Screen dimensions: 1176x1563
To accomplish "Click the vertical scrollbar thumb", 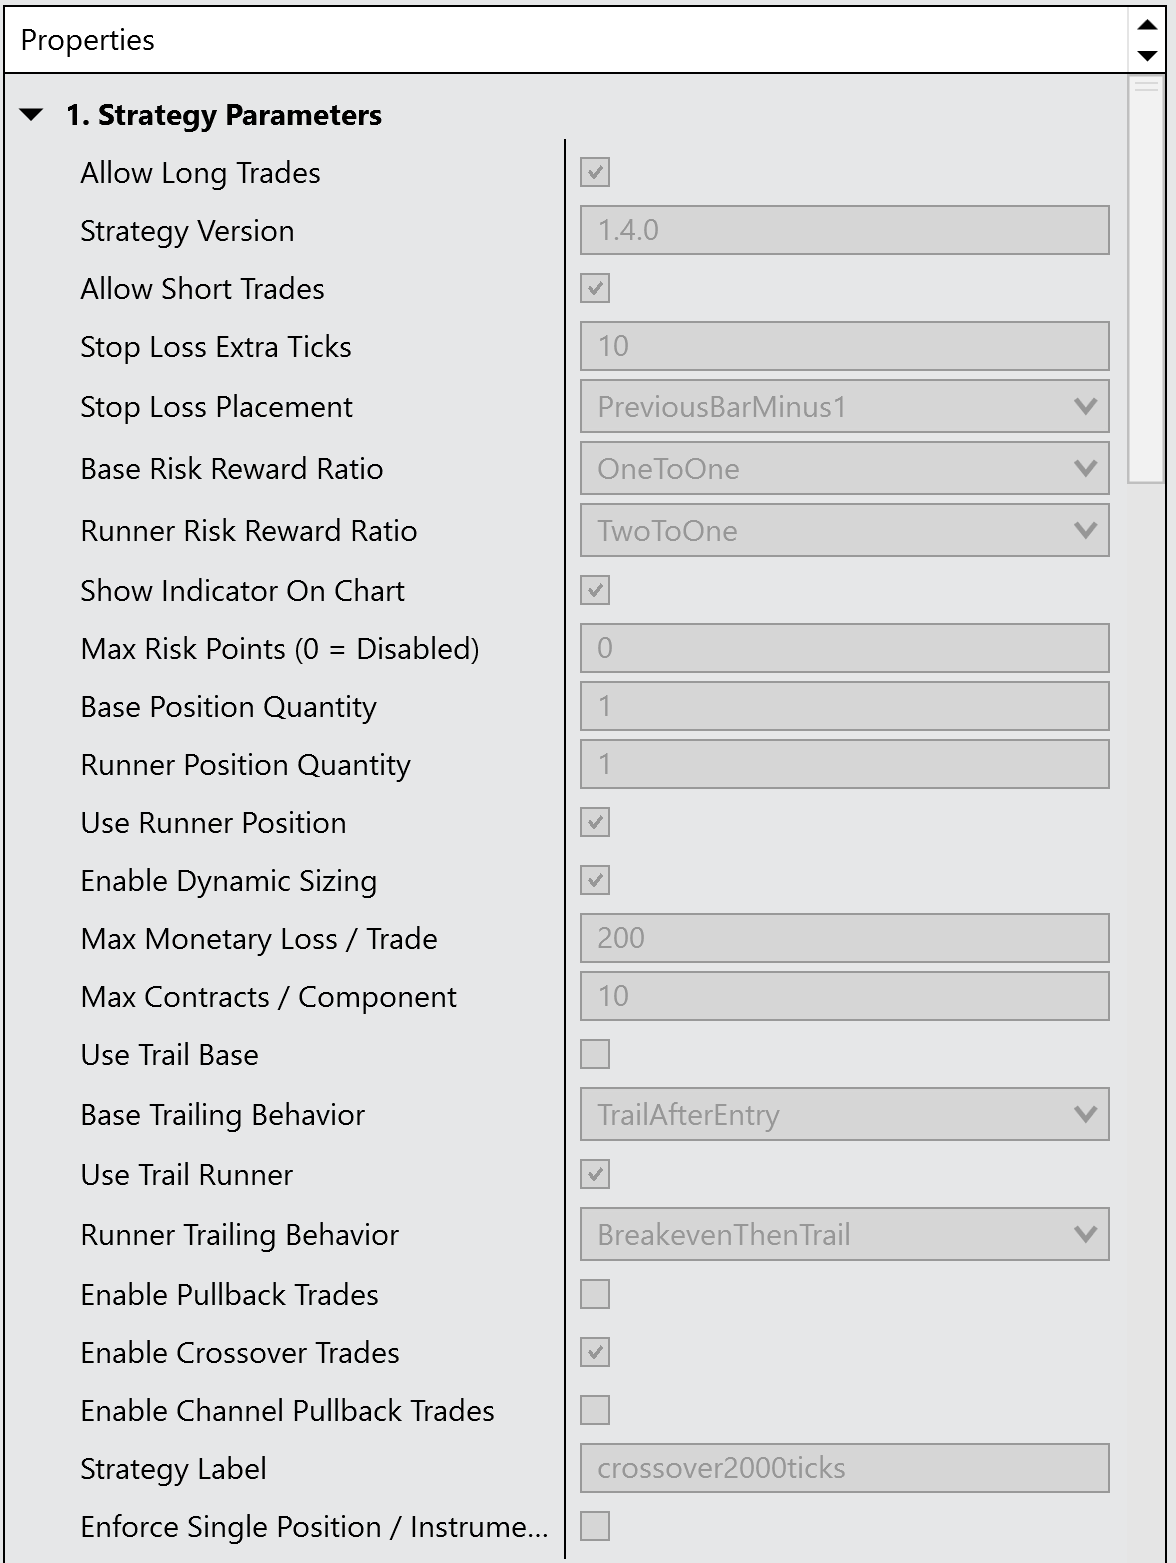I will (x=1146, y=280).
